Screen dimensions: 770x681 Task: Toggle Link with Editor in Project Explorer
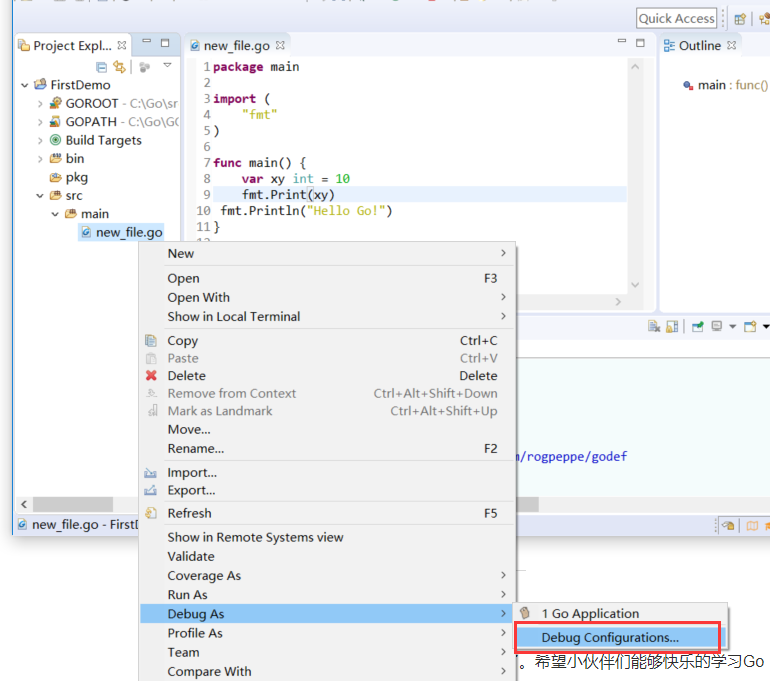119,66
